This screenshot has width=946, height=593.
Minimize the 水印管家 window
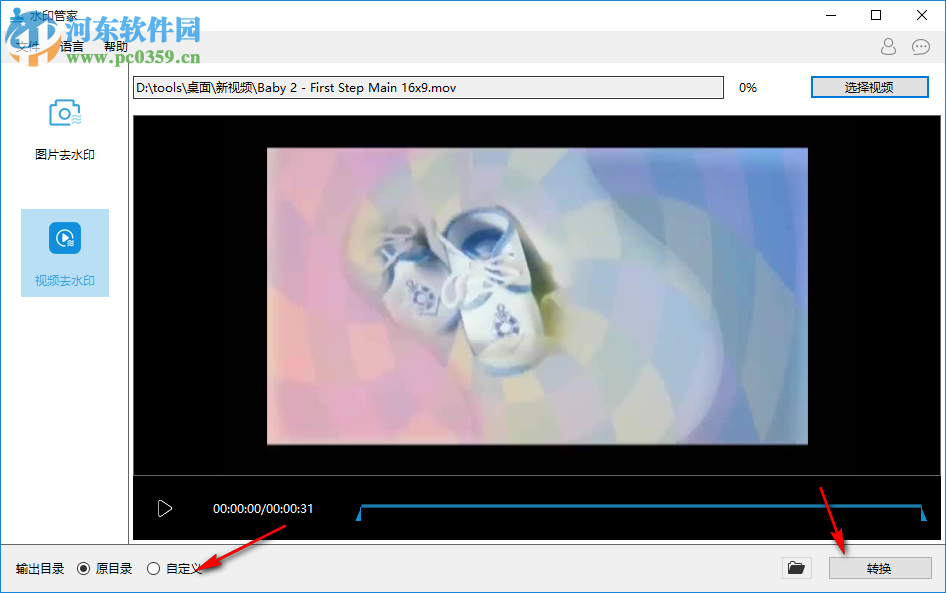831,15
